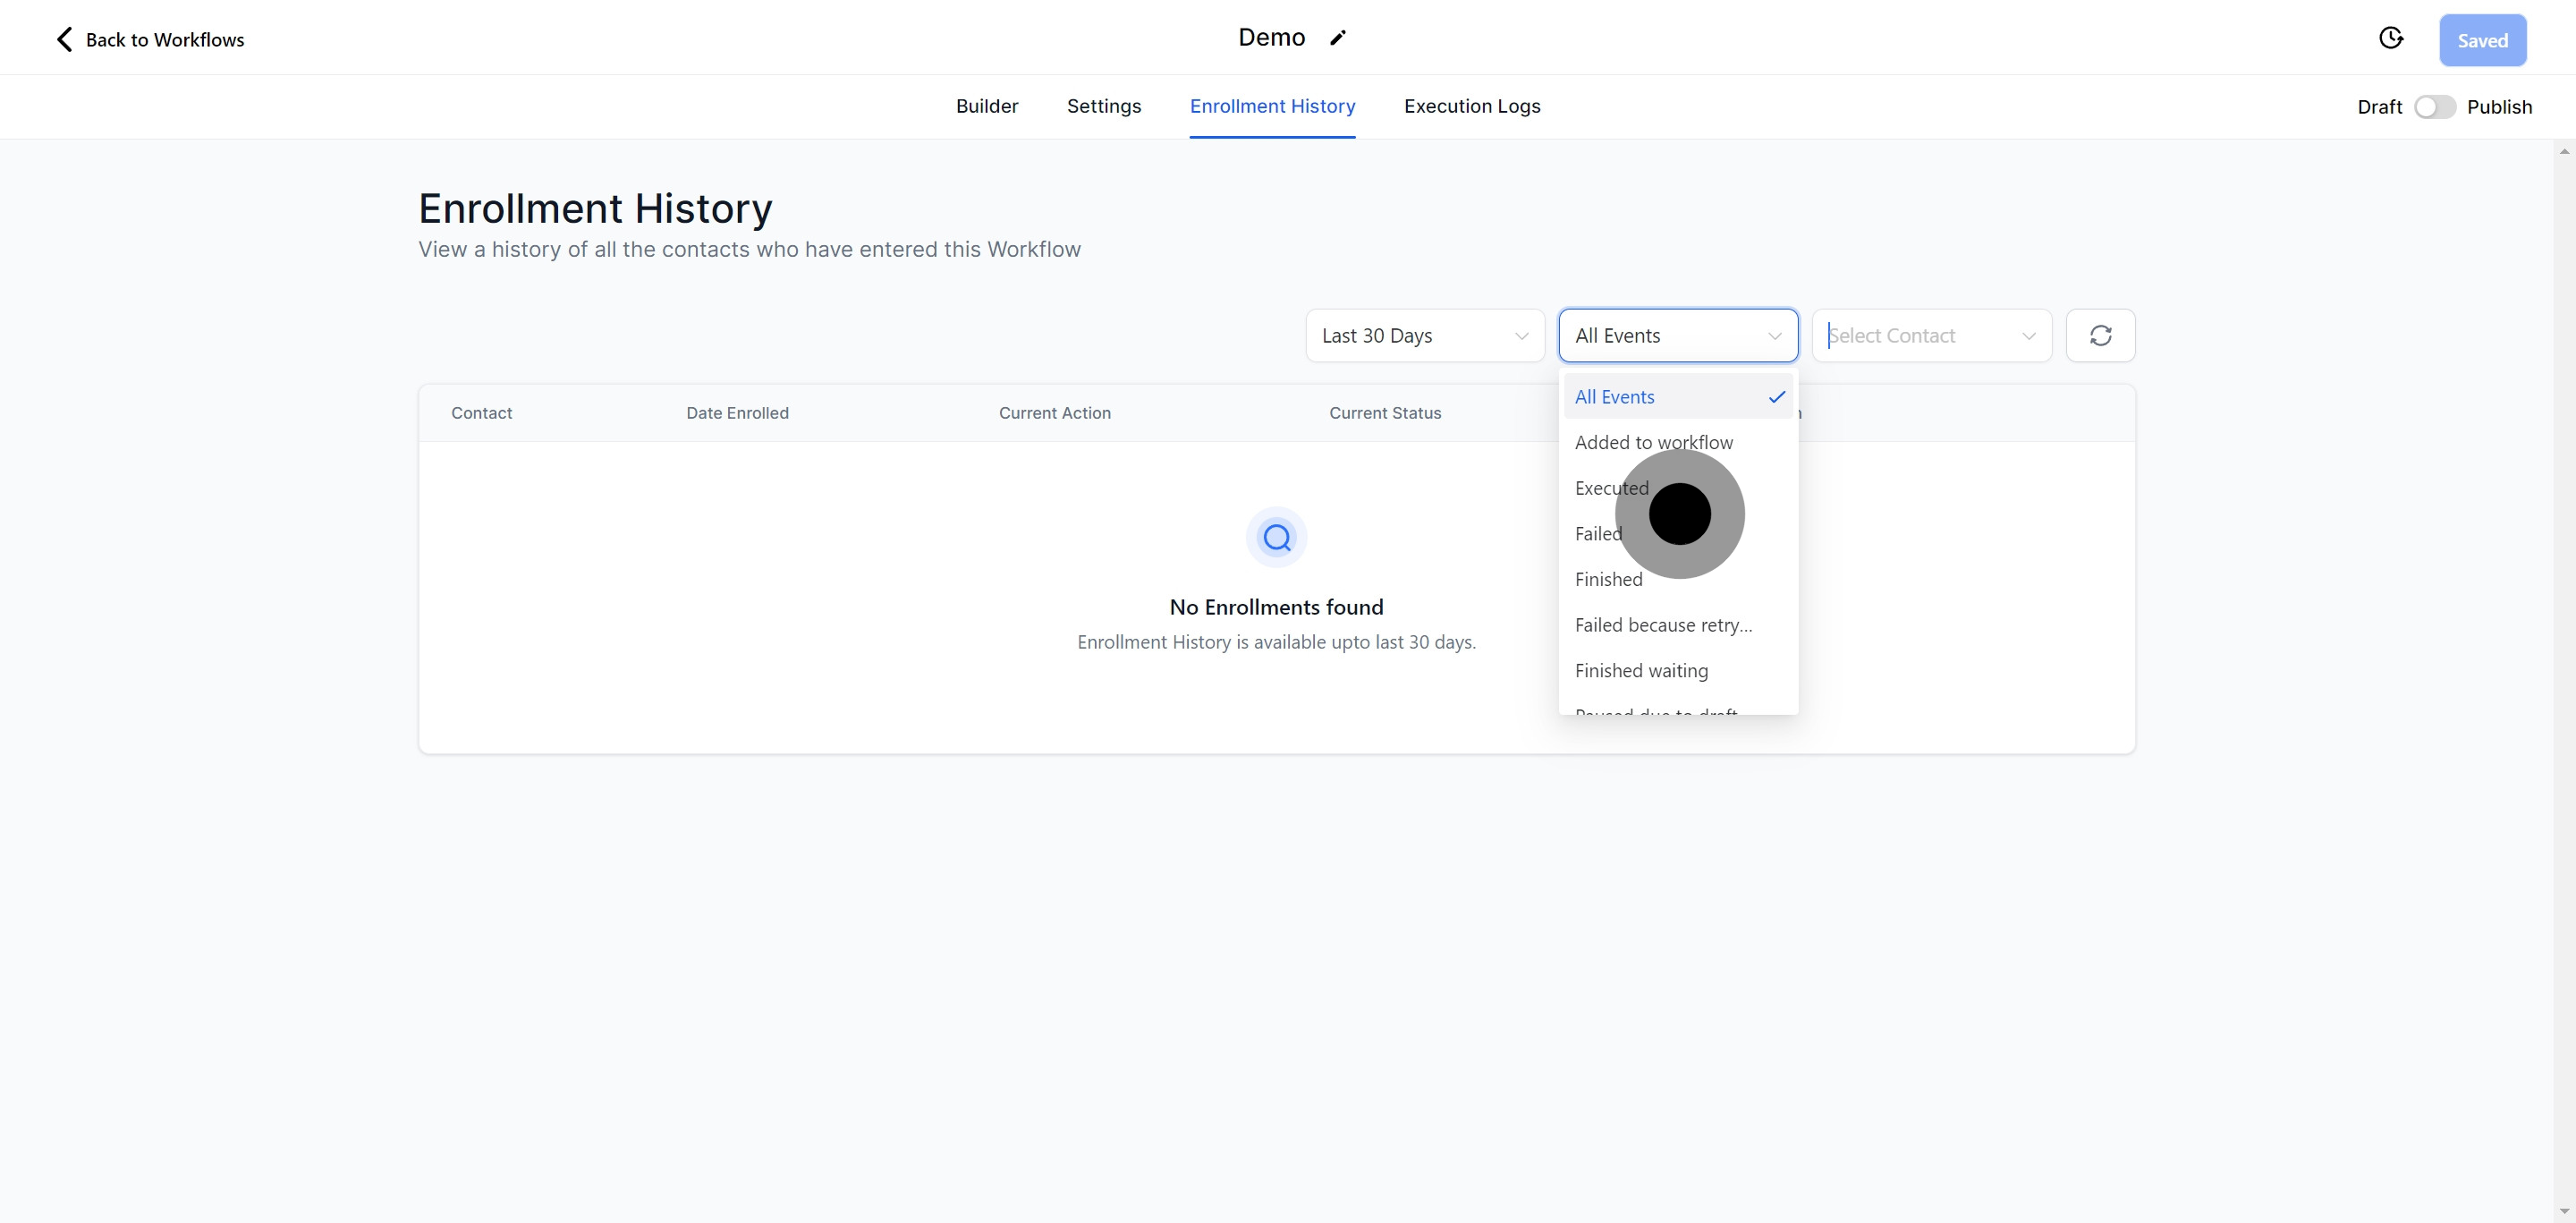Choose Finished waiting event filter
The image size is (2576, 1223).
(1641, 671)
